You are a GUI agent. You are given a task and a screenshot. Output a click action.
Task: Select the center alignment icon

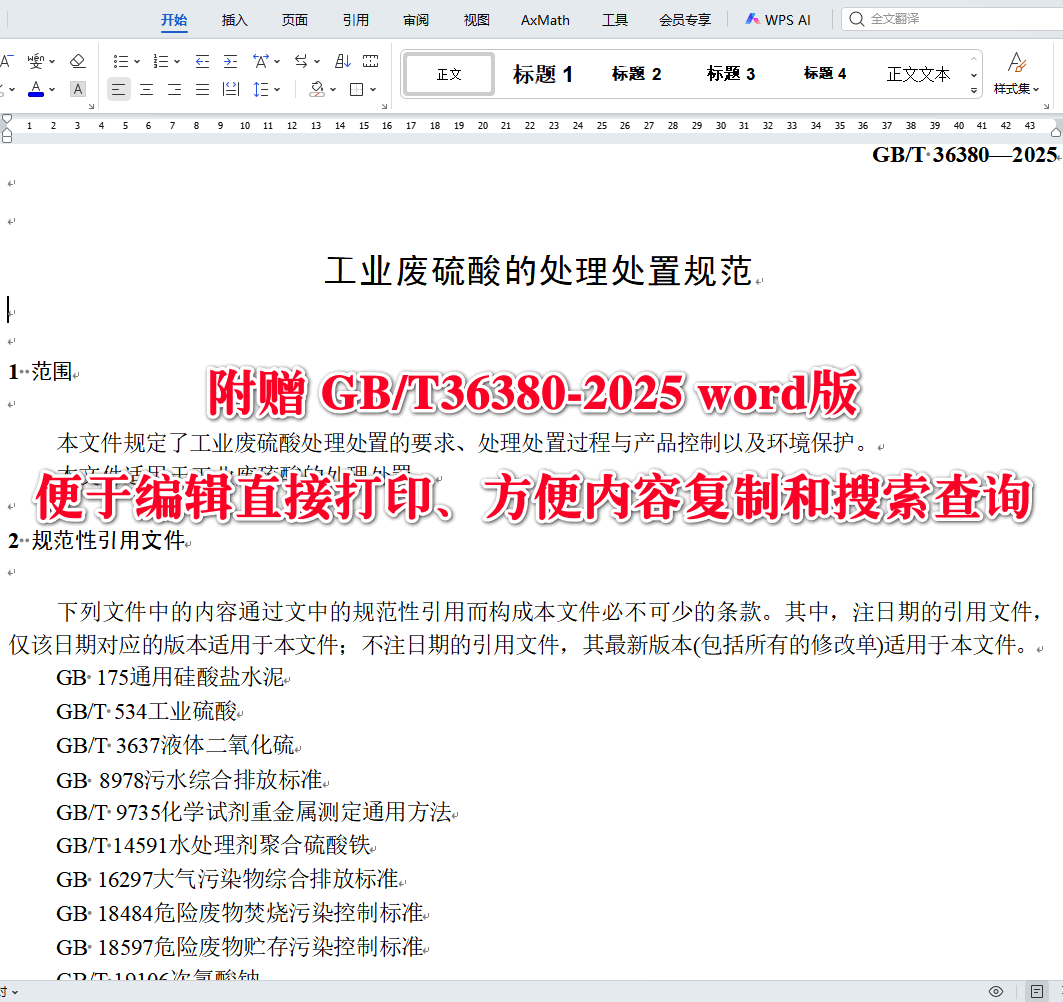coord(145,89)
